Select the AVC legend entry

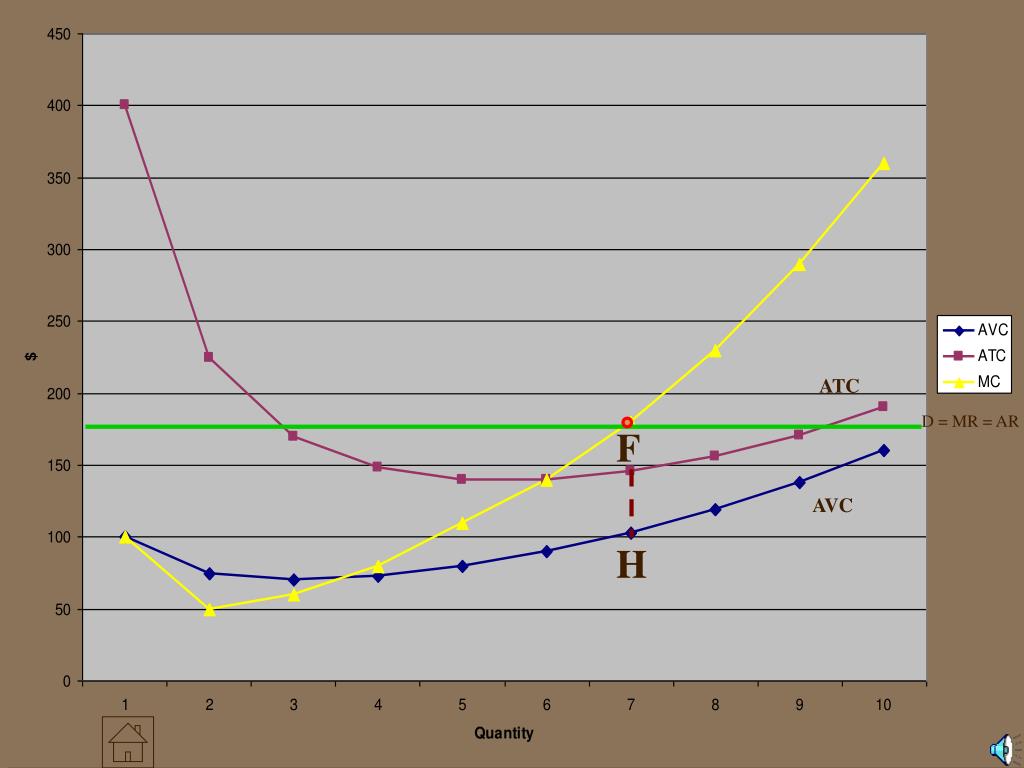click(x=975, y=330)
